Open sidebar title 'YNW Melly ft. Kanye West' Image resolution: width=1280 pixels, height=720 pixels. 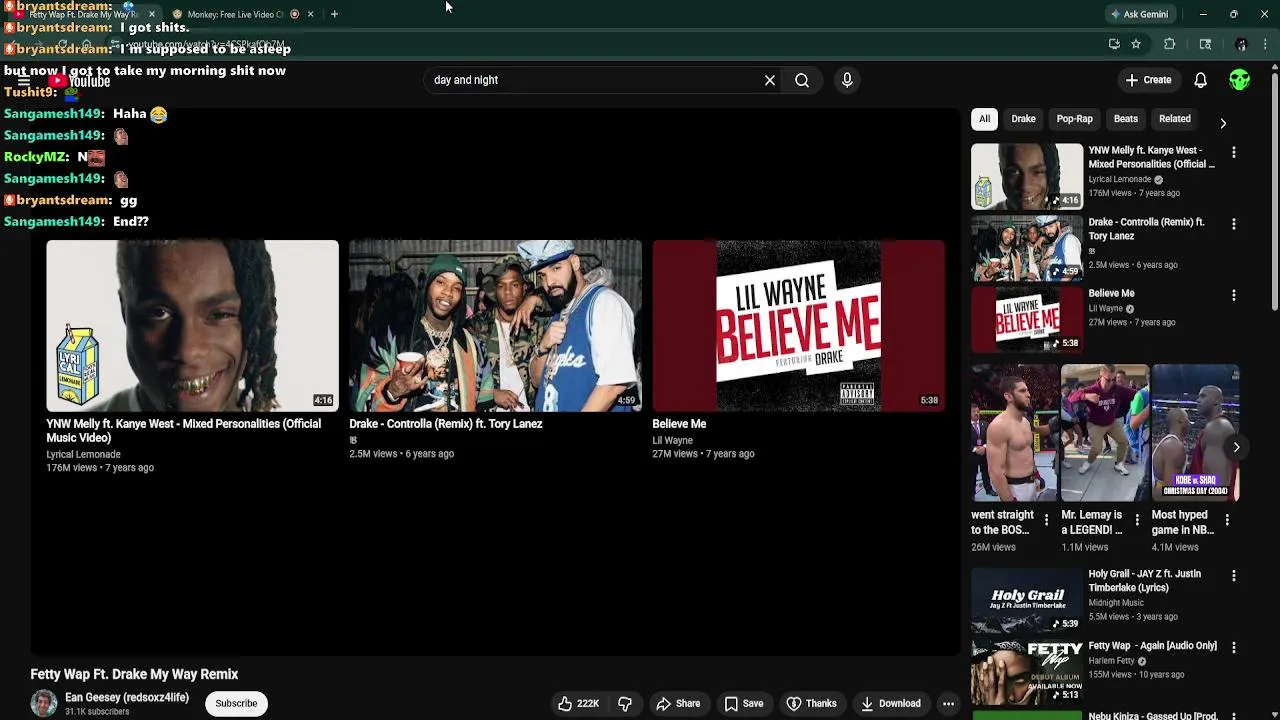coord(1151,157)
